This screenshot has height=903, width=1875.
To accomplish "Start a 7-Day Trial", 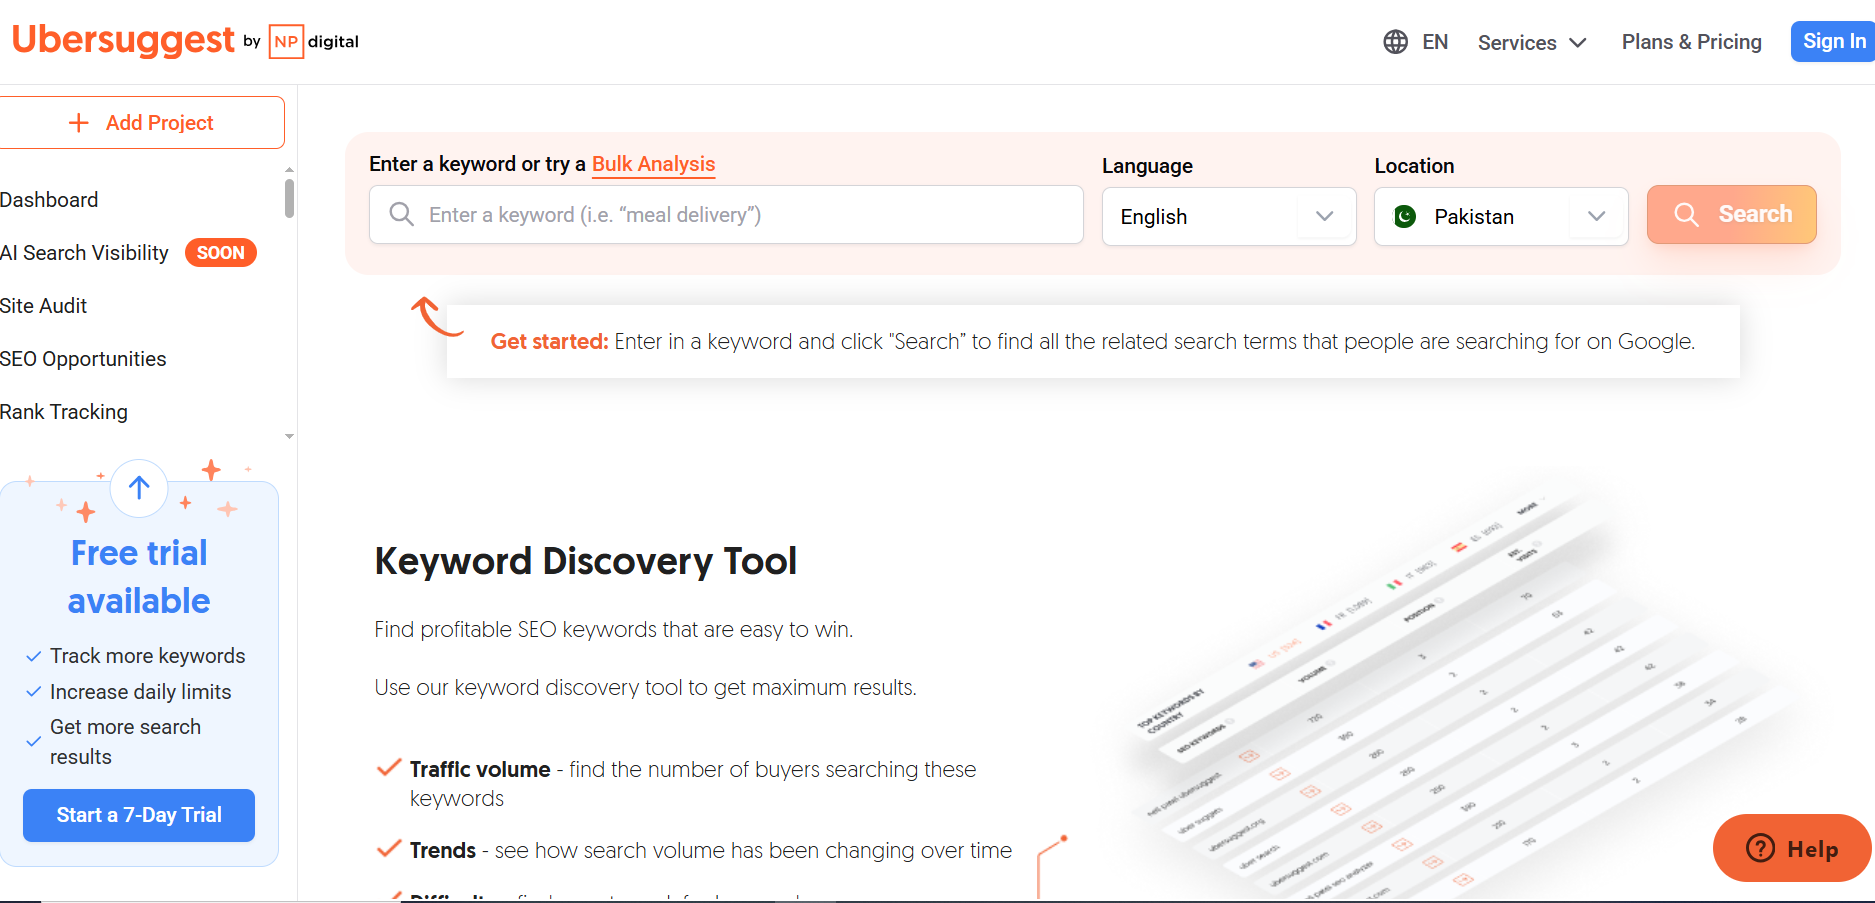I will pyautogui.click(x=139, y=815).
